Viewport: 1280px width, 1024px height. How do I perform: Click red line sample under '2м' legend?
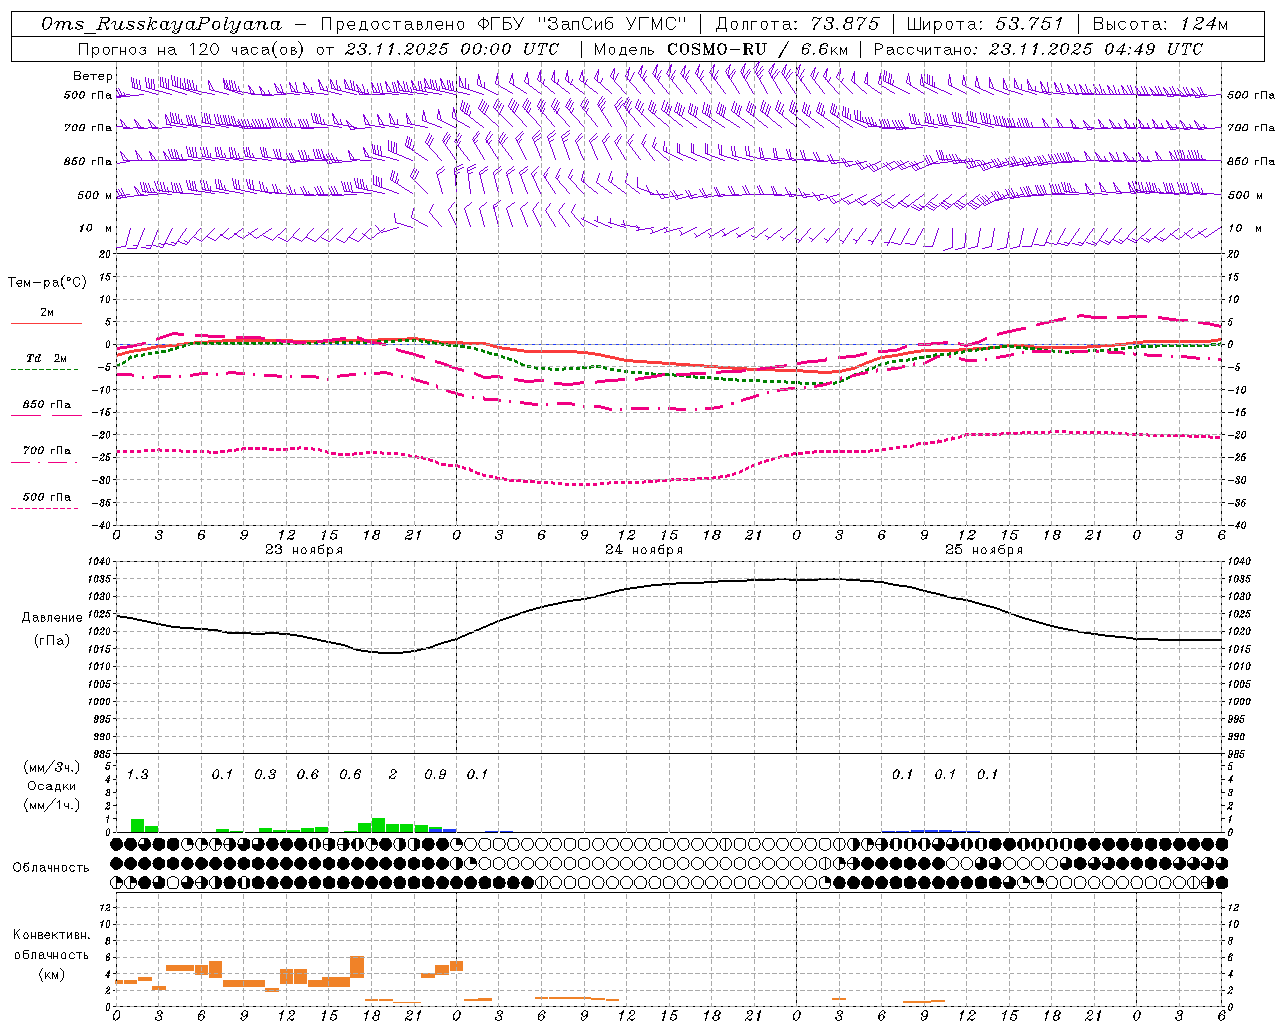[46, 323]
